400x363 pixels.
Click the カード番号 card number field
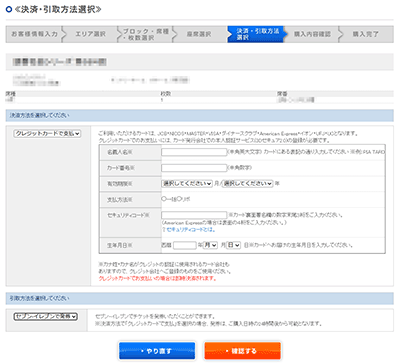pos(194,168)
